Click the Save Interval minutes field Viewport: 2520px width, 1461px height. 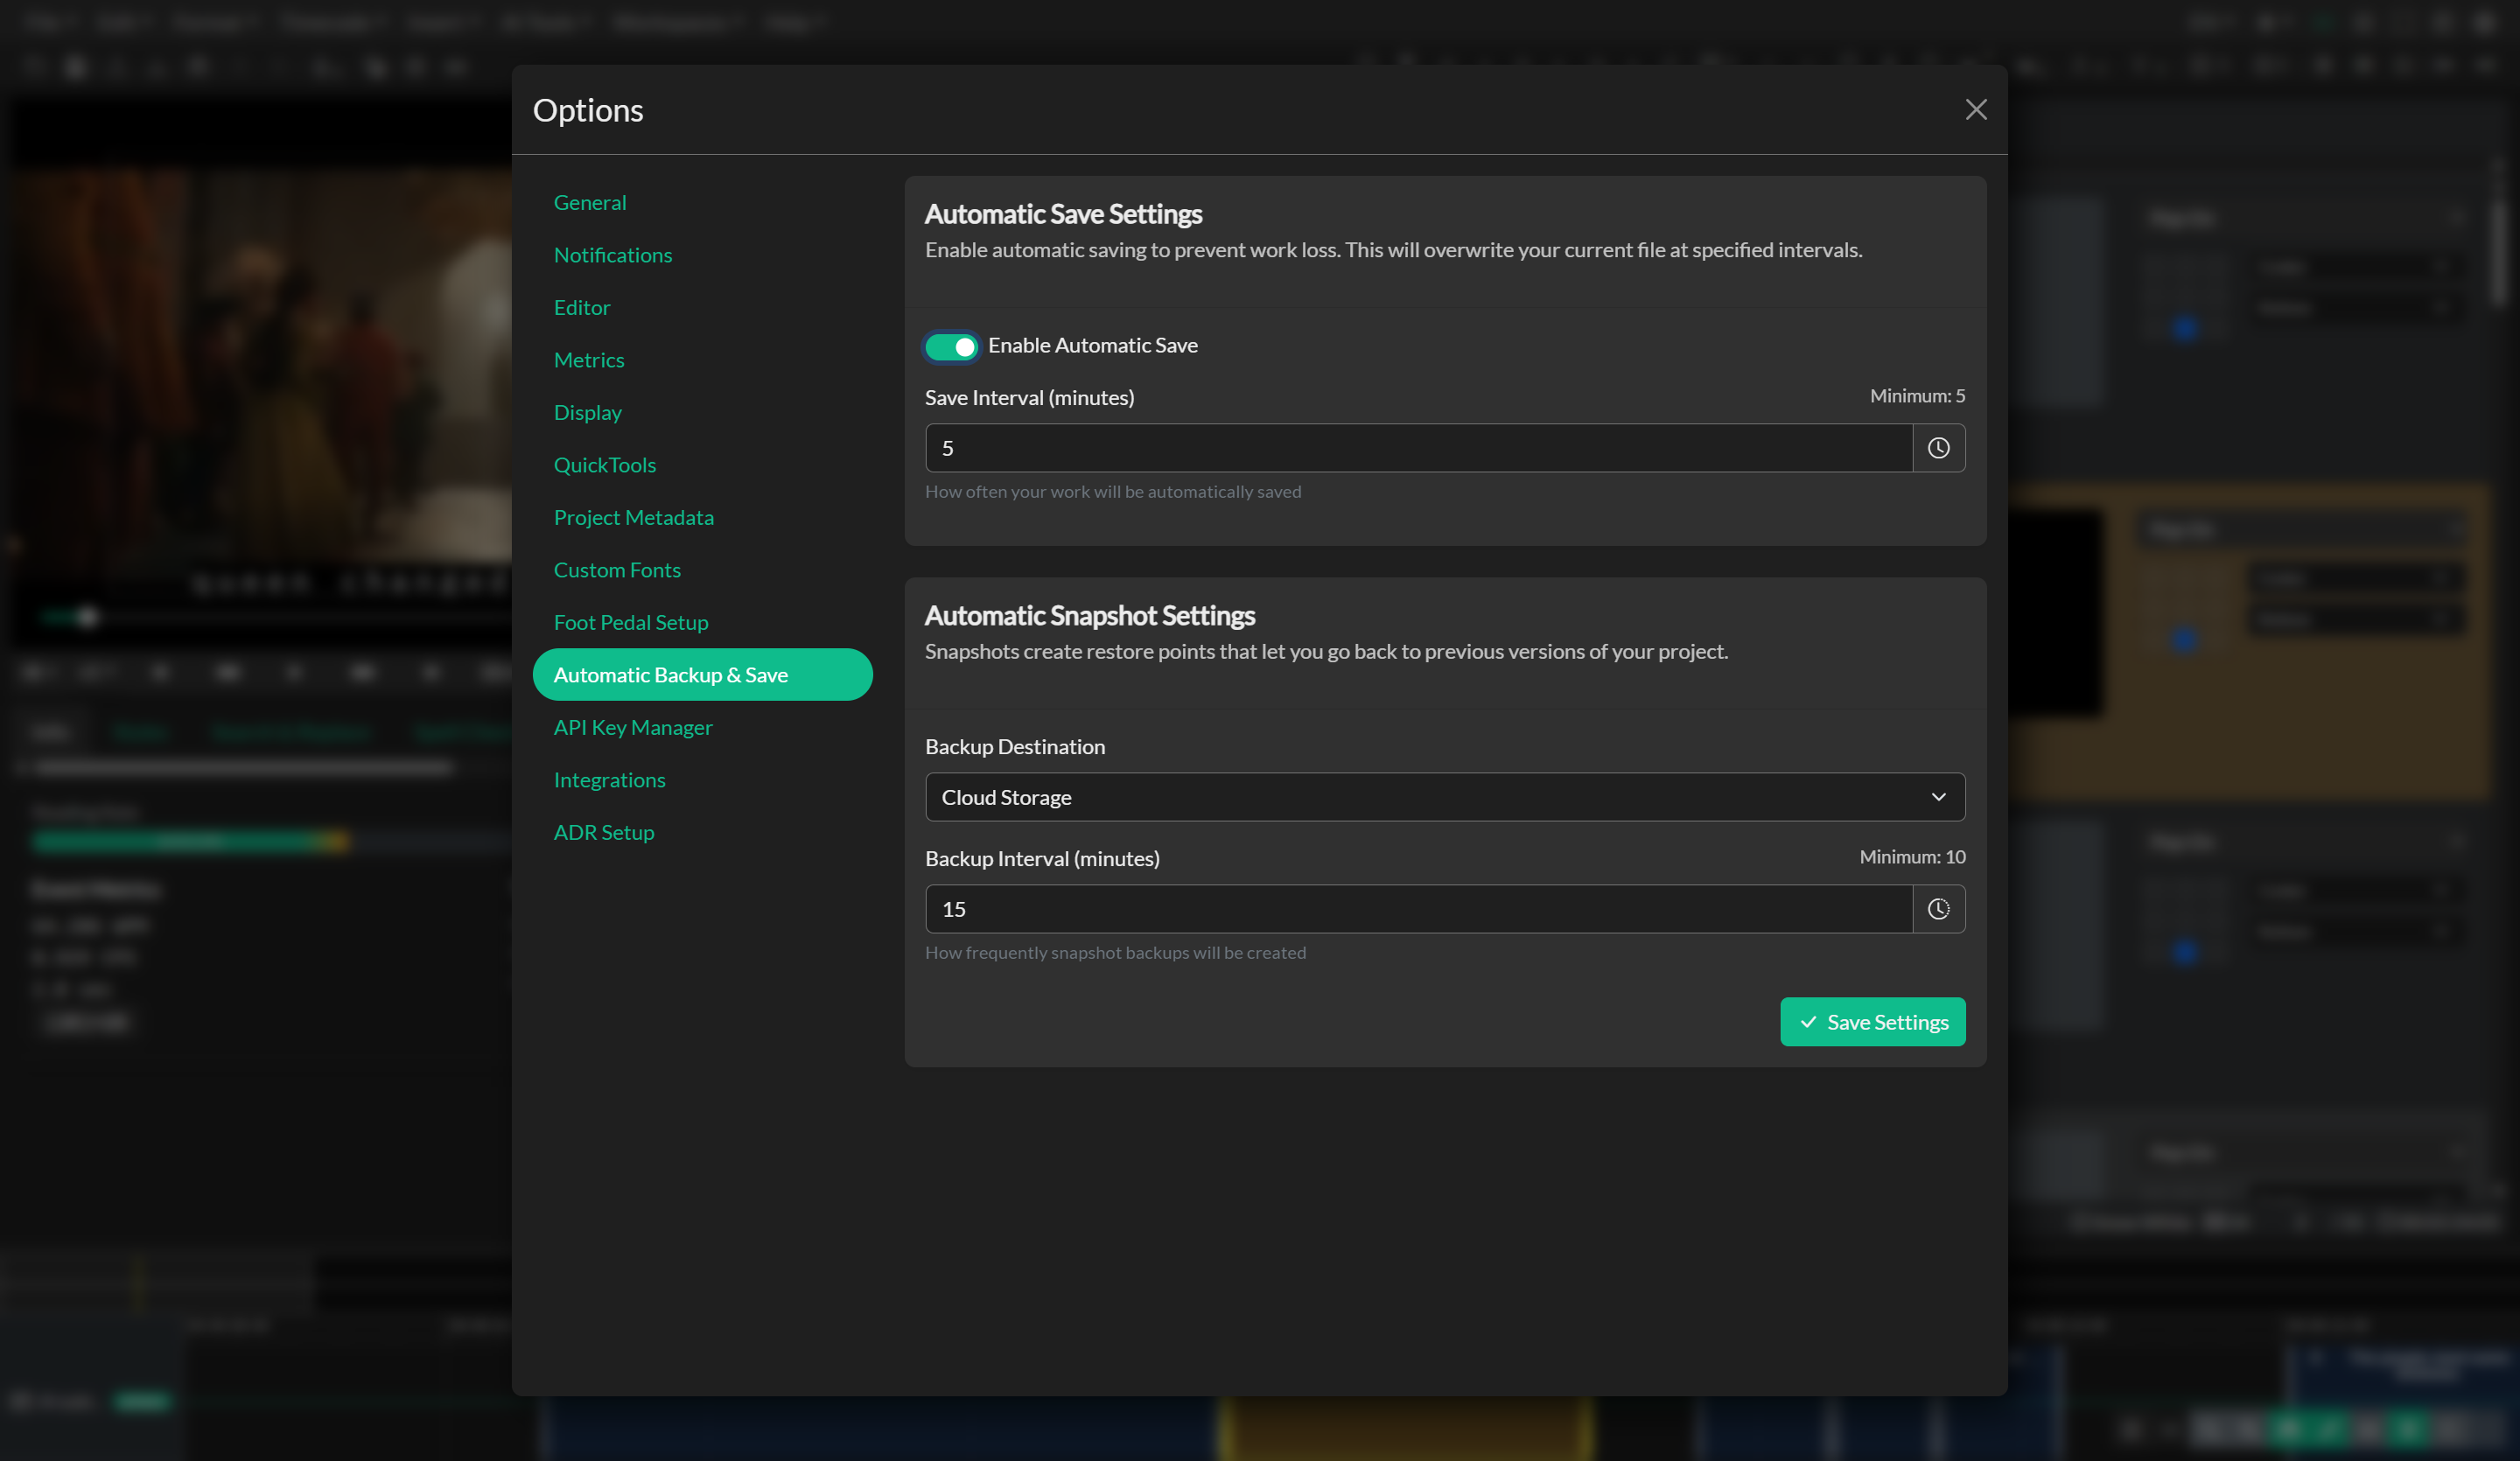click(1418, 448)
